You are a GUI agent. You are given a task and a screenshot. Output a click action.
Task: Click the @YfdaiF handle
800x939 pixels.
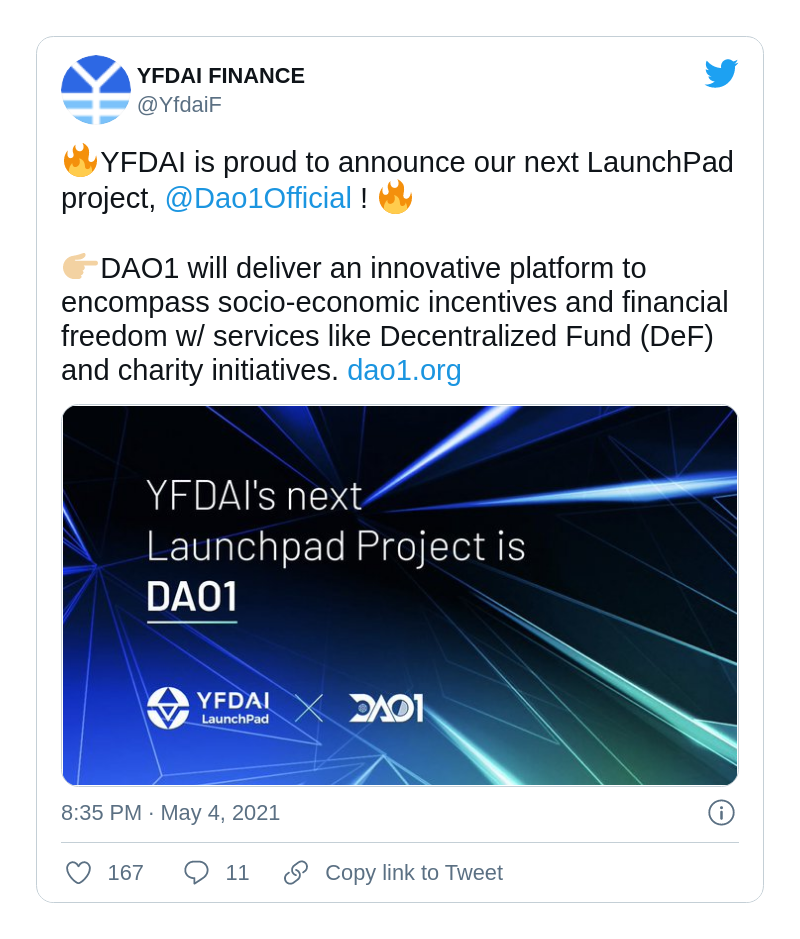[180, 105]
